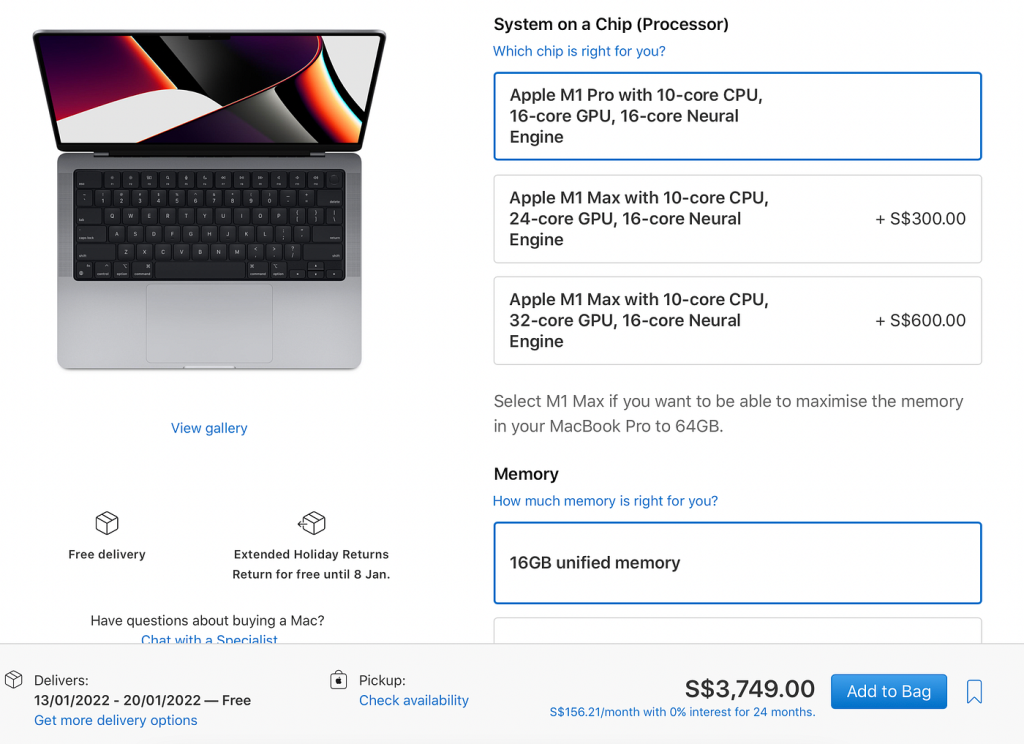Click the Free delivery box icon
The height and width of the screenshot is (744, 1024).
(107, 523)
